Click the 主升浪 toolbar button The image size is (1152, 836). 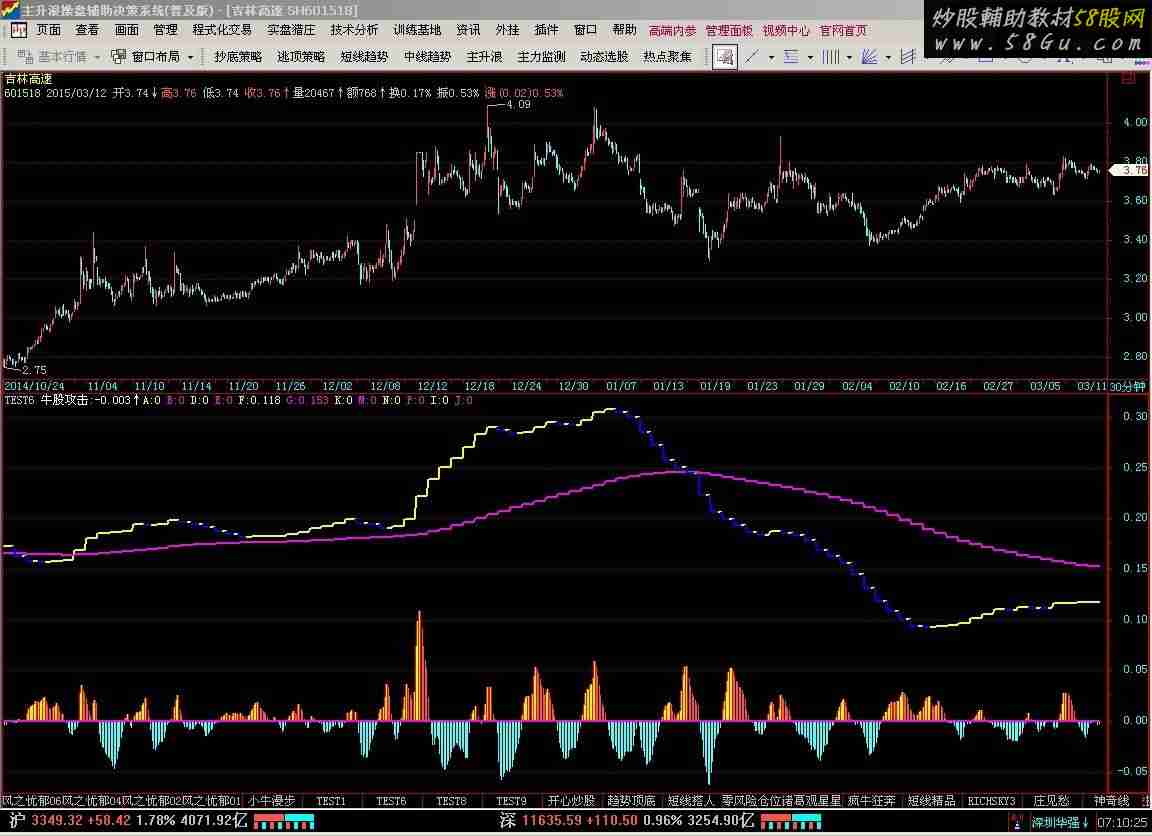[484, 57]
